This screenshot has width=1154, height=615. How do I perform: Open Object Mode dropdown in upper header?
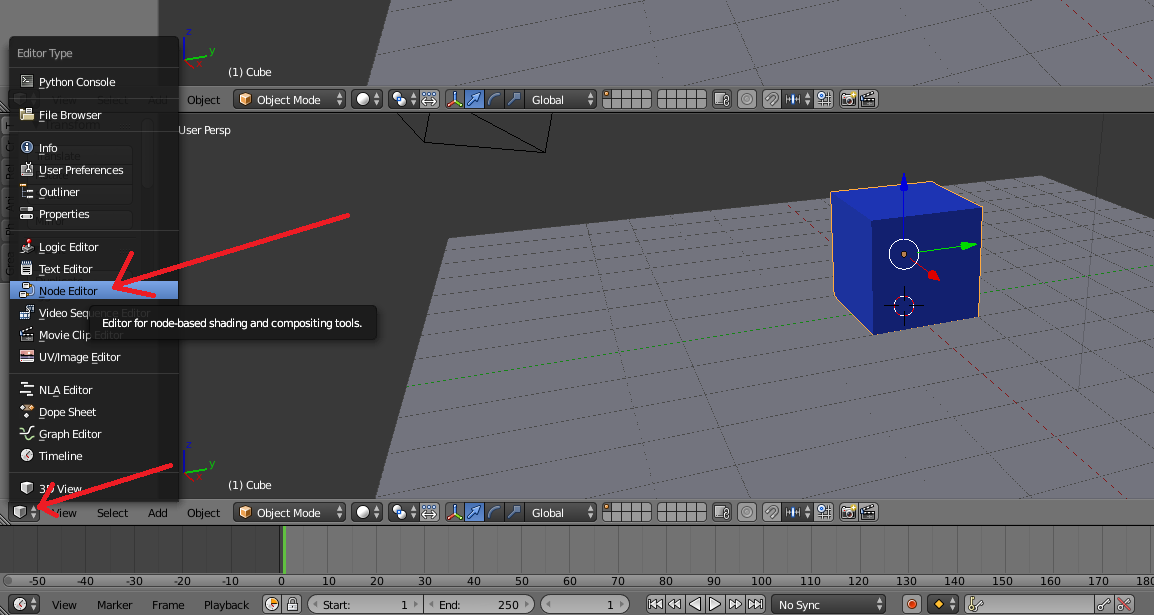[289, 99]
